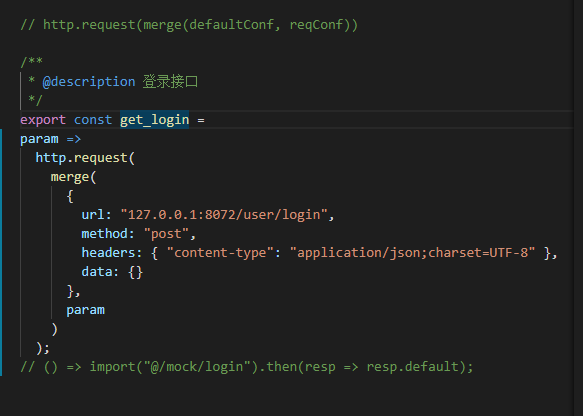Screen dimensions: 583x416
Task: Click the "content-type" key string
Action: coord(220,253)
